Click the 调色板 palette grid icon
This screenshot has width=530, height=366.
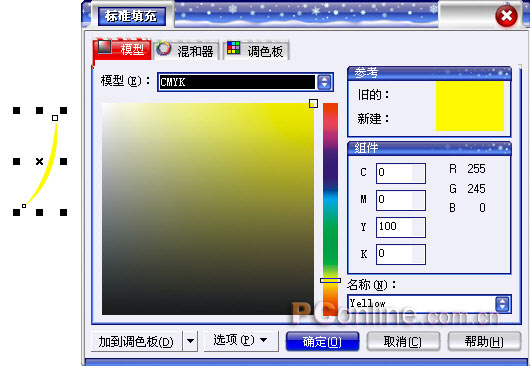click(x=234, y=48)
